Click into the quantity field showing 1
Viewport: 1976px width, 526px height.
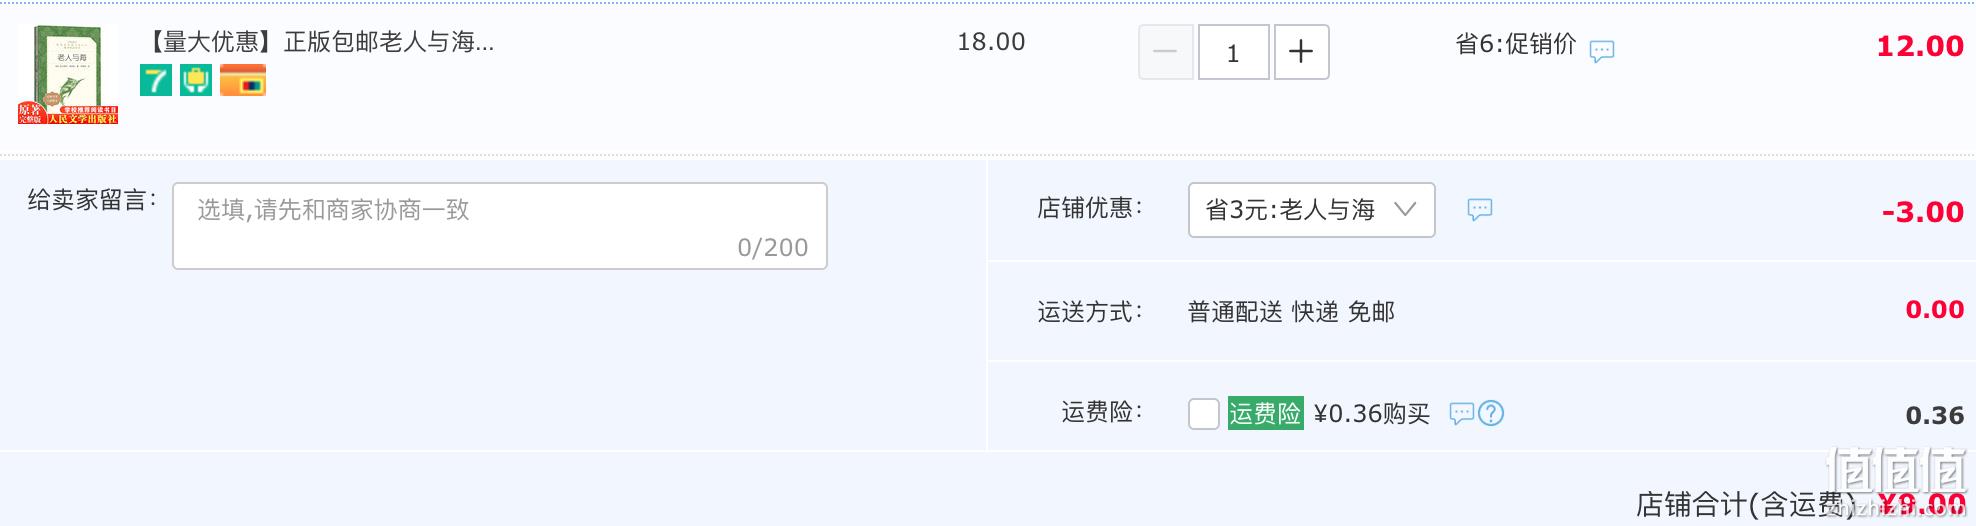pos(1233,52)
